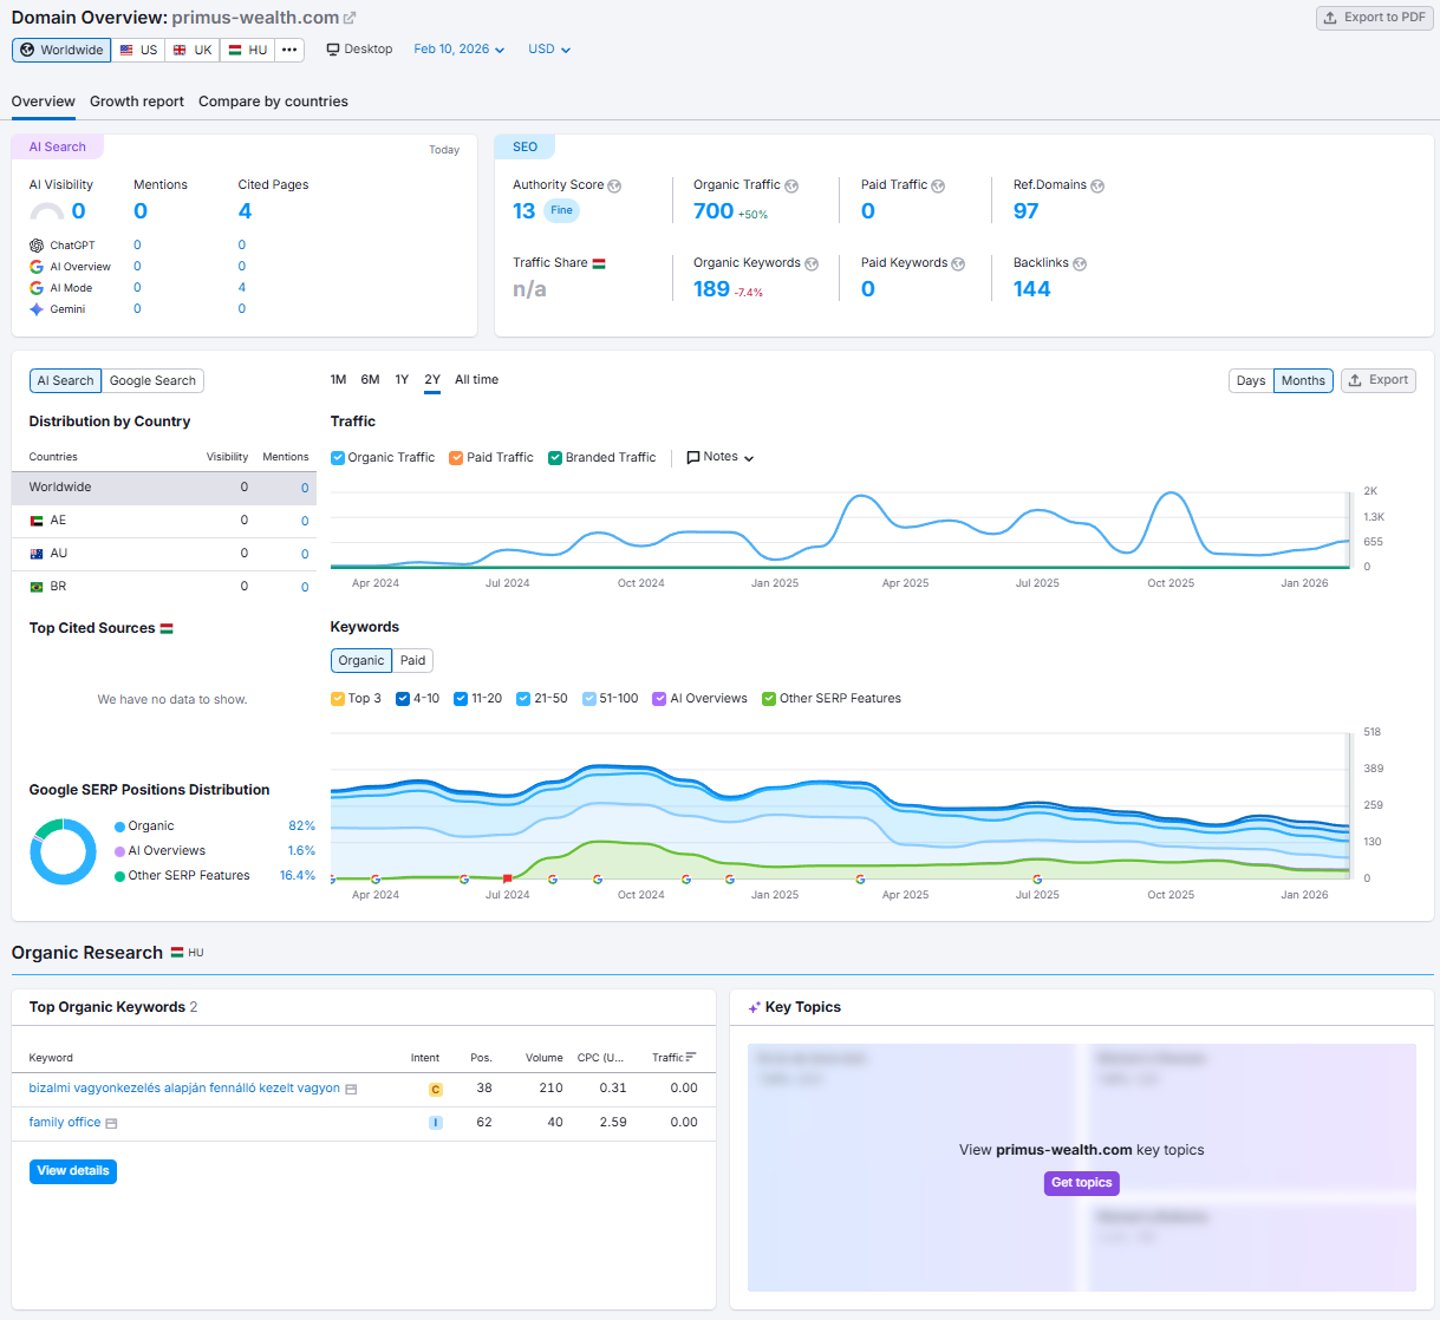The image size is (1440, 1320).
Task: Uncheck the Paid Traffic checkbox
Action: [456, 457]
